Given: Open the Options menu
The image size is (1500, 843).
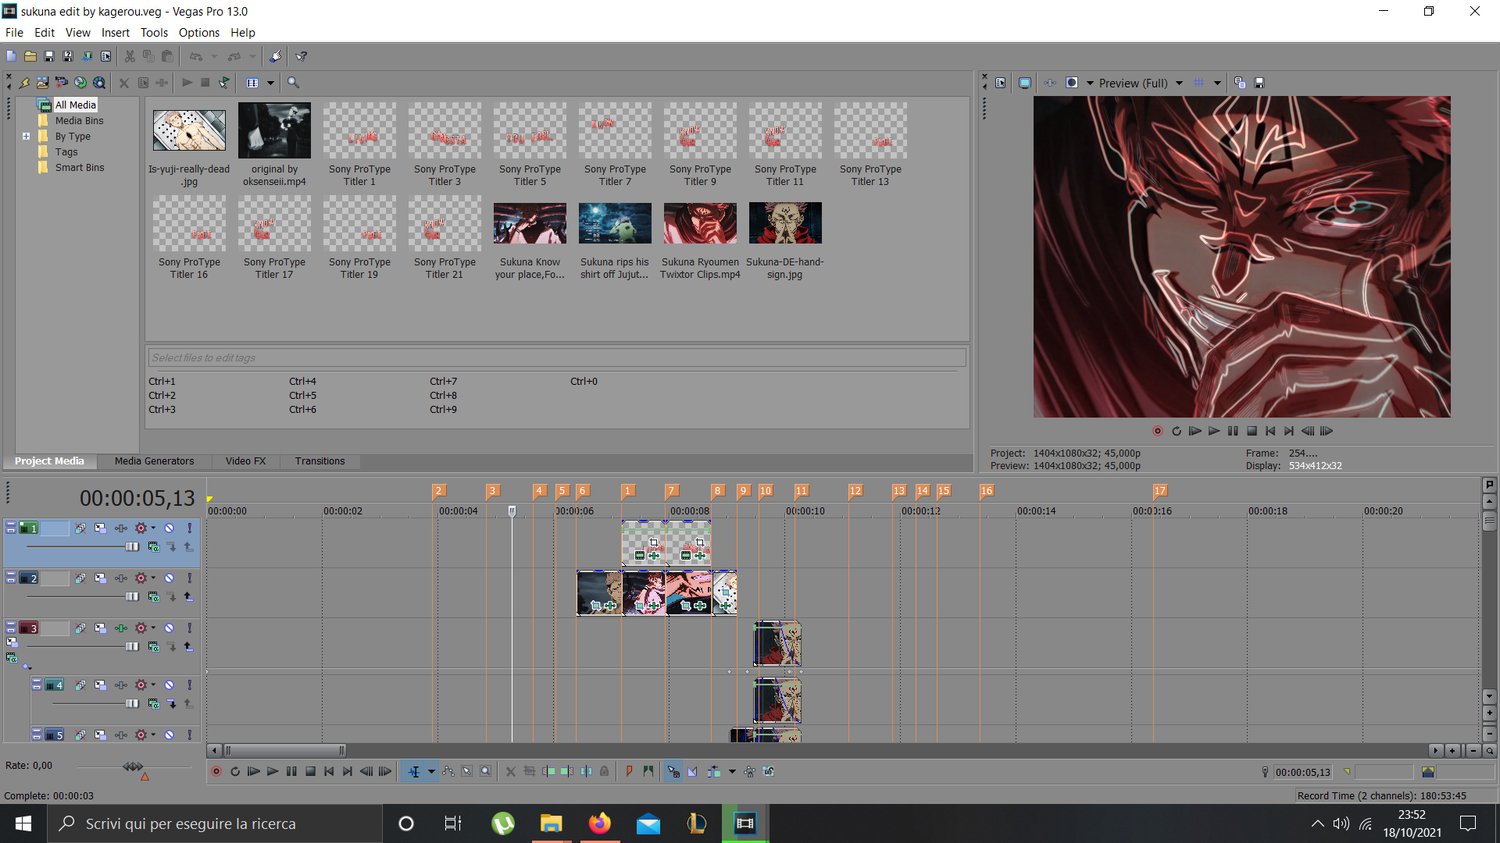Looking at the screenshot, I should click(199, 32).
